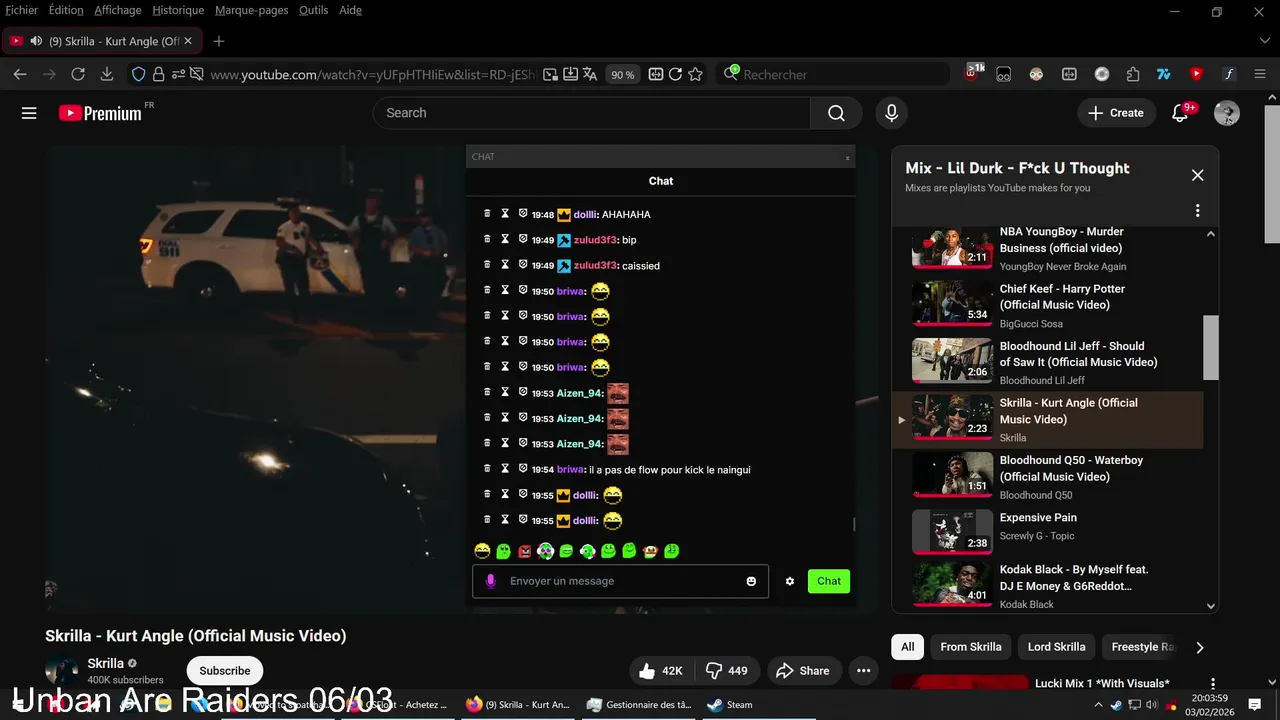Select the 'From Skrilla' filter chip
The image size is (1280, 720).
point(971,647)
